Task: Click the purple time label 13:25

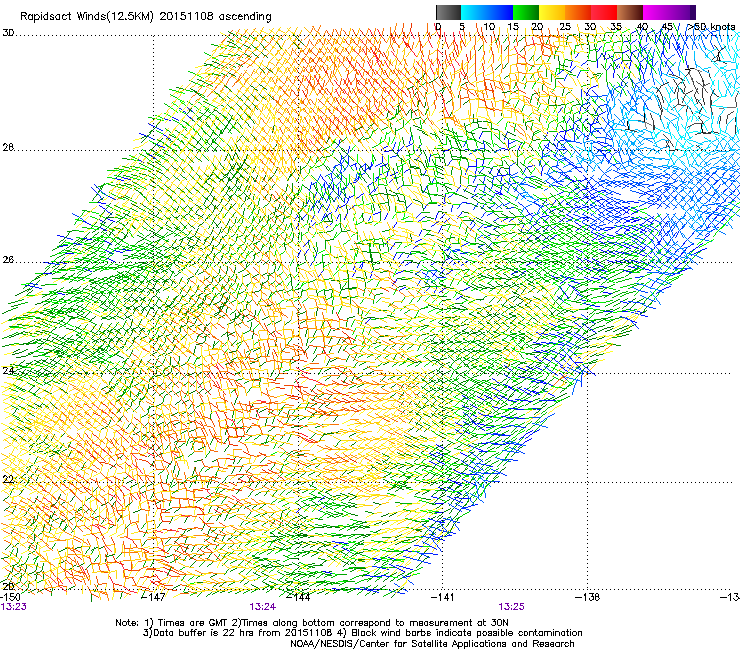Action: (512, 607)
